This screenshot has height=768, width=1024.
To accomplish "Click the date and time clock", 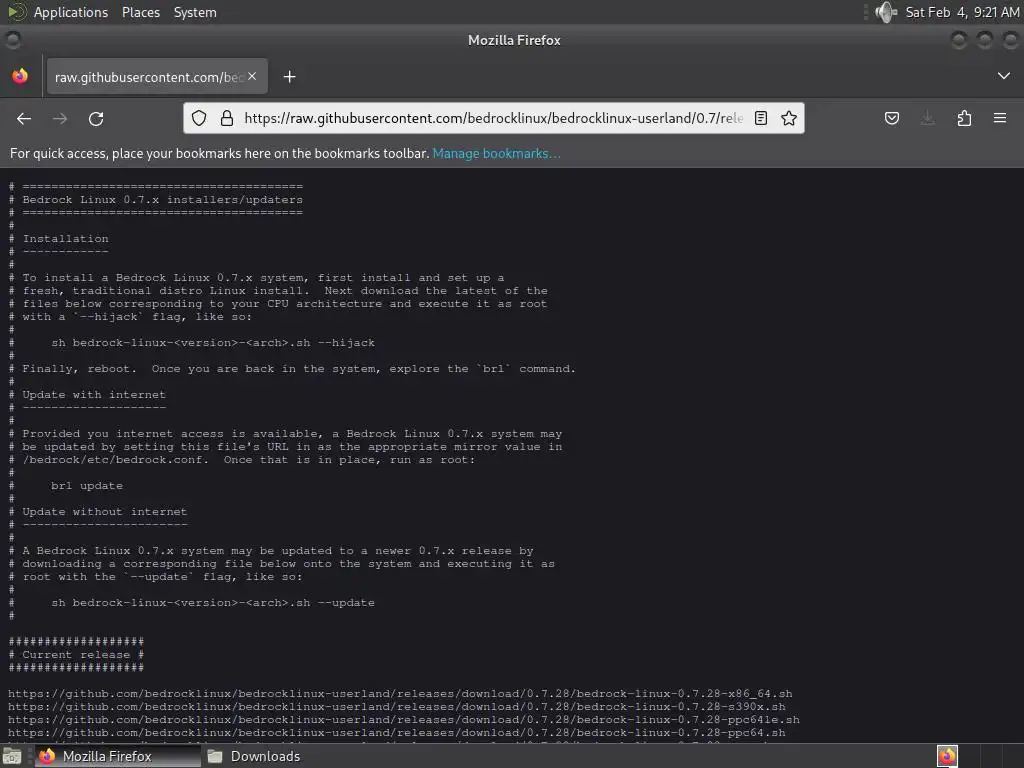I will [962, 12].
